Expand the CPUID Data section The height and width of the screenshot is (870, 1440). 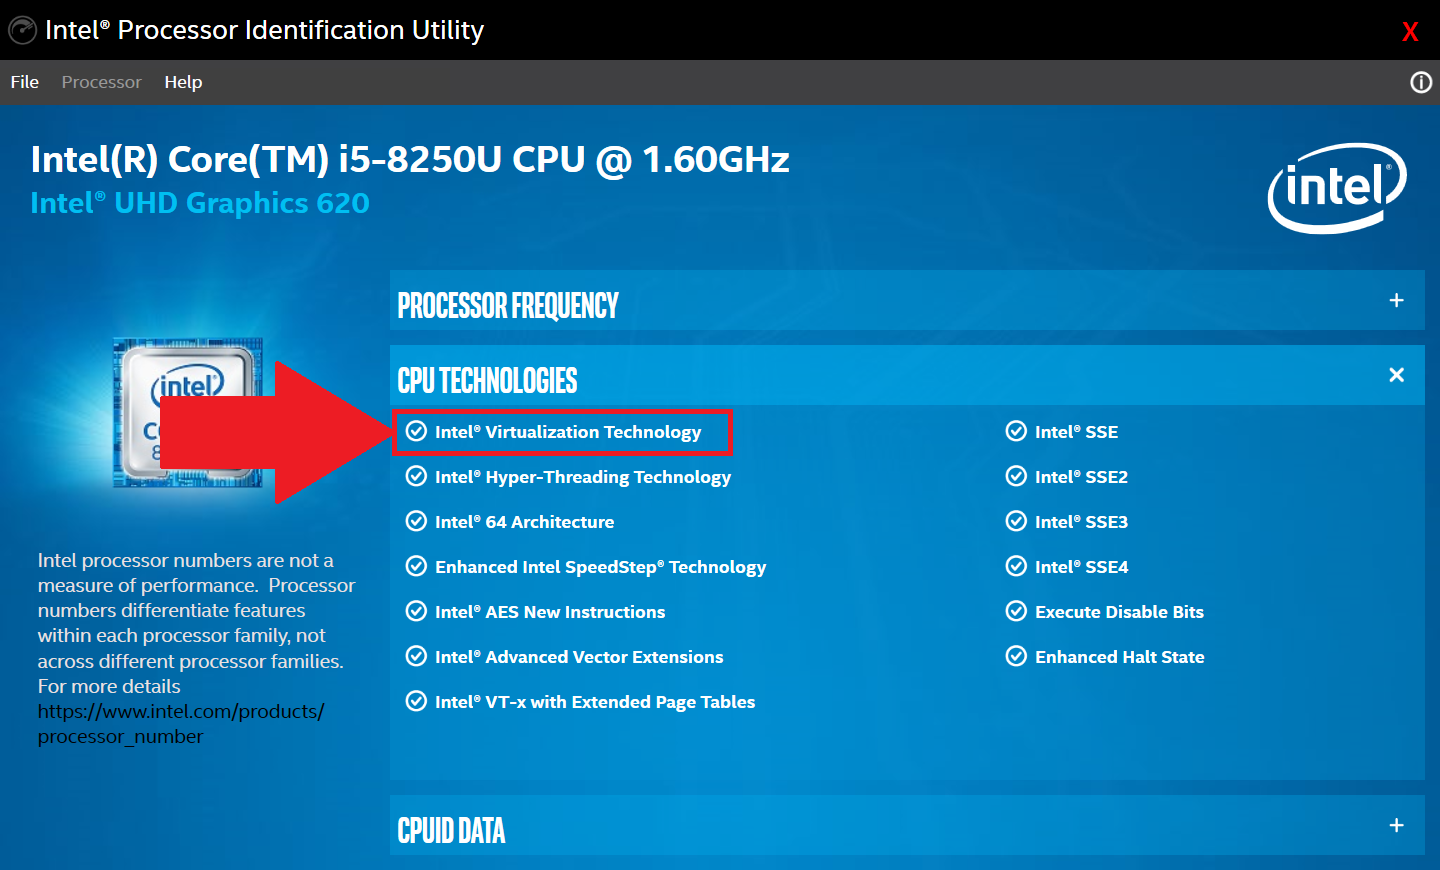[1396, 826]
